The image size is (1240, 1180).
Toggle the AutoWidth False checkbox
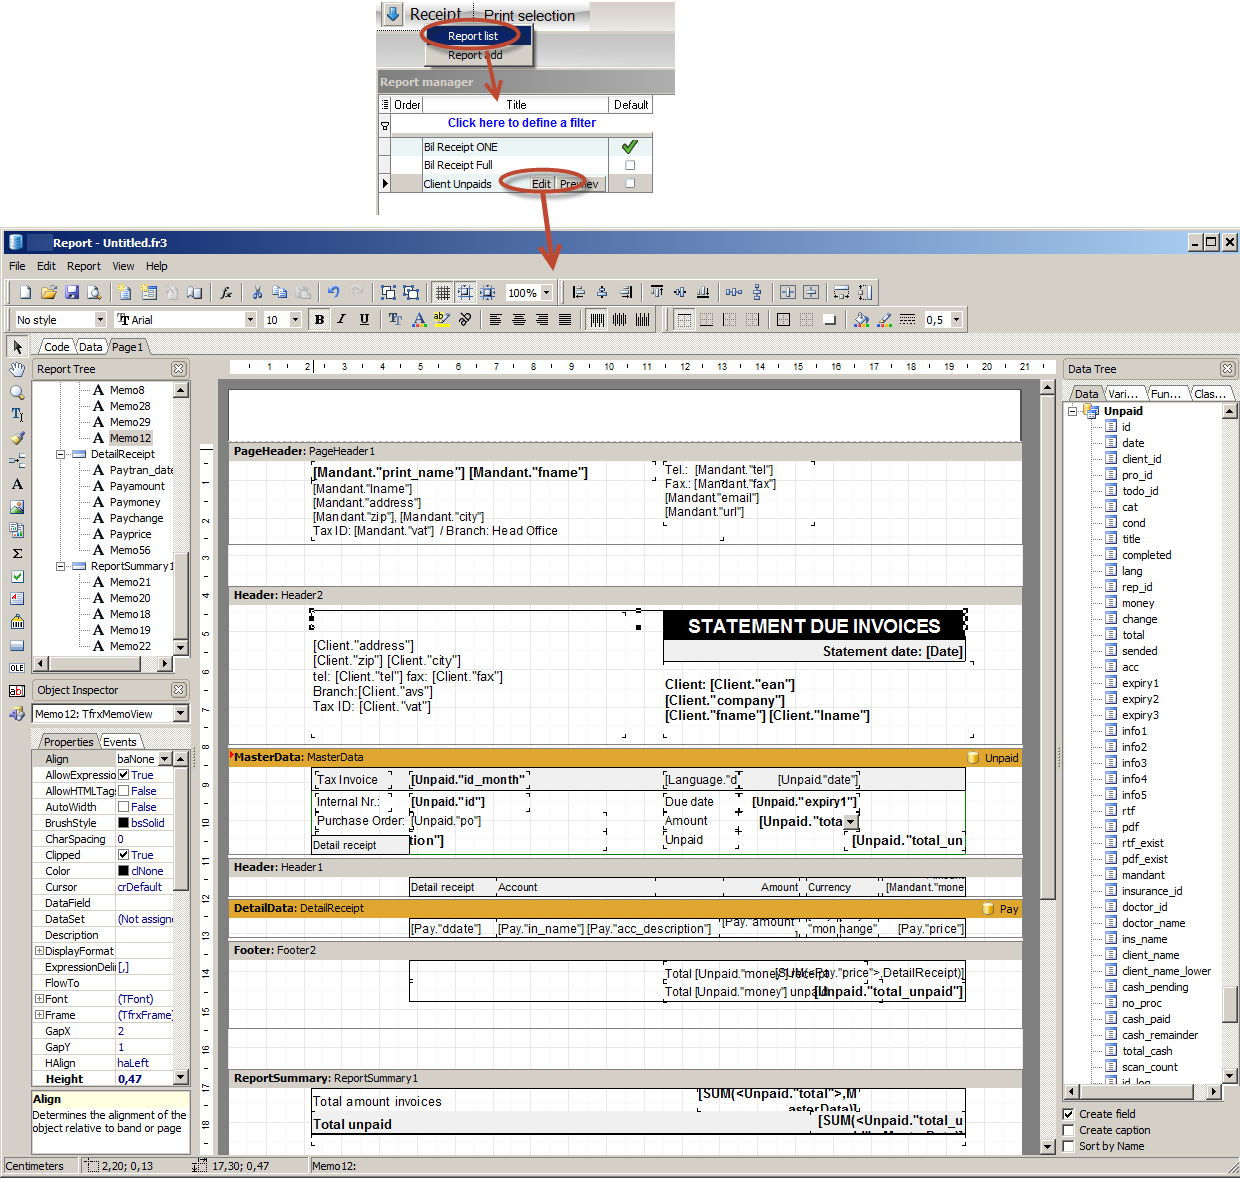point(124,807)
